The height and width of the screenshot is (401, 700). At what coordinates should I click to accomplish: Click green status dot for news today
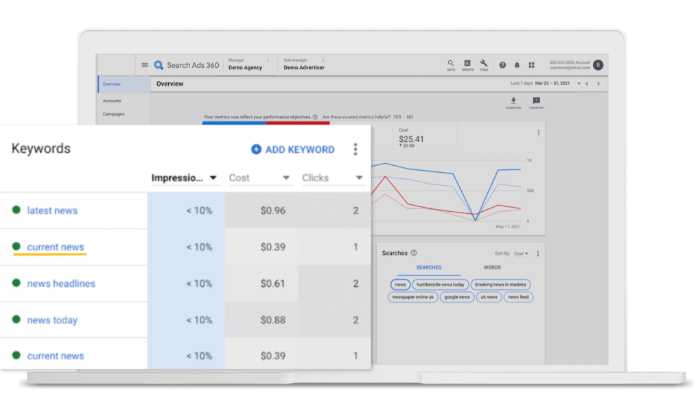17,319
